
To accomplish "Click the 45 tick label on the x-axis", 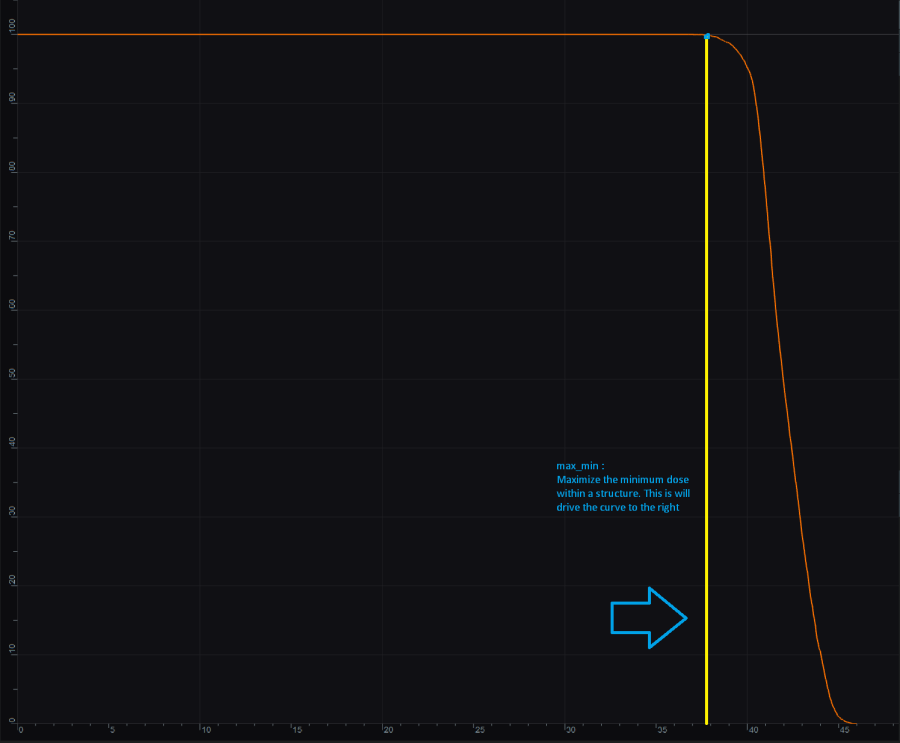I will tap(845, 730).
